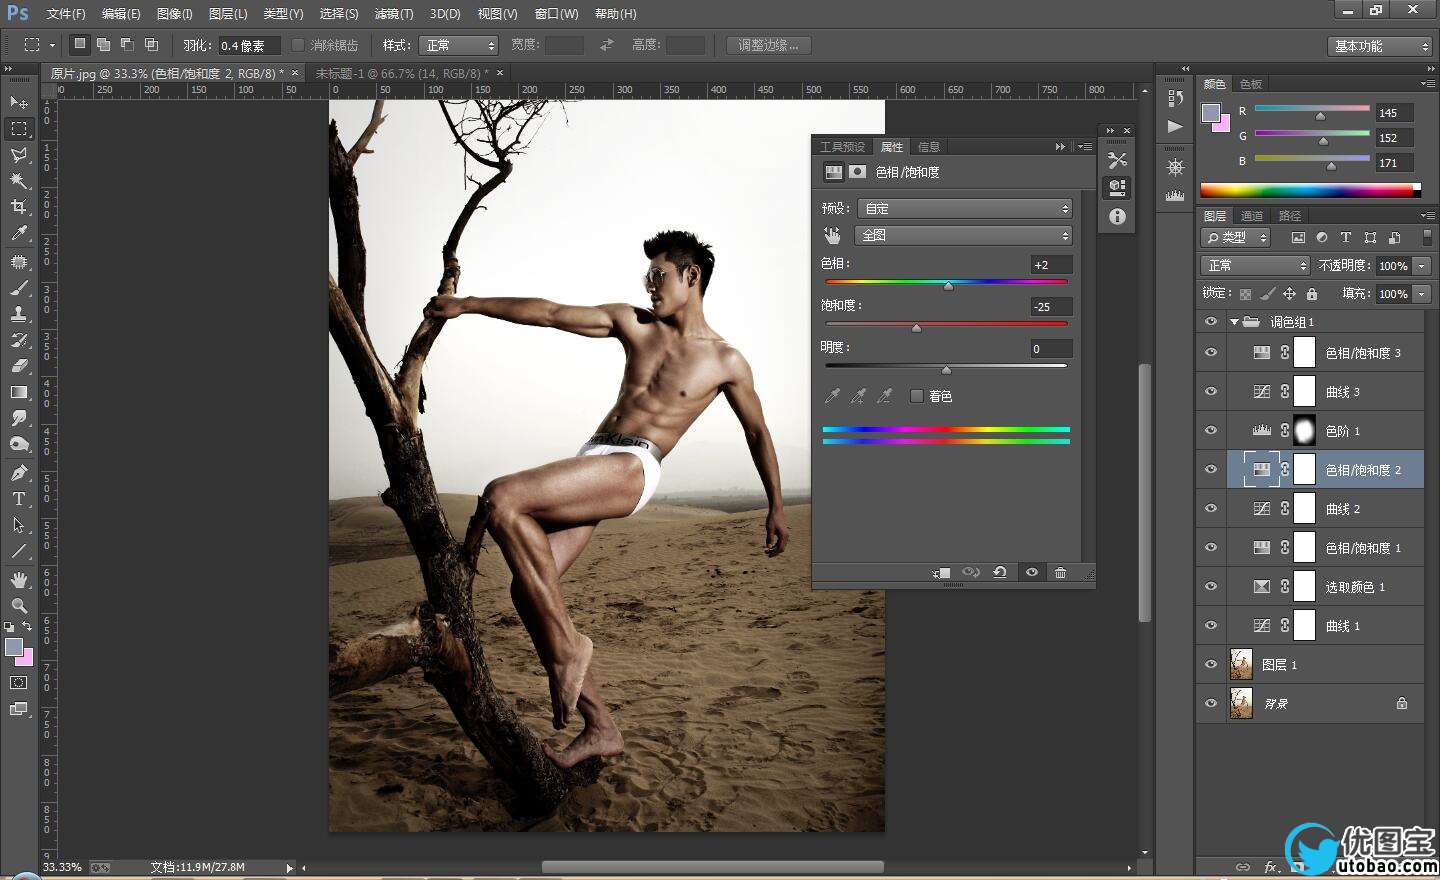Delete adjustment using trash icon in Properties
The width and height of the screenshot is (1440, 880).
1060,573
